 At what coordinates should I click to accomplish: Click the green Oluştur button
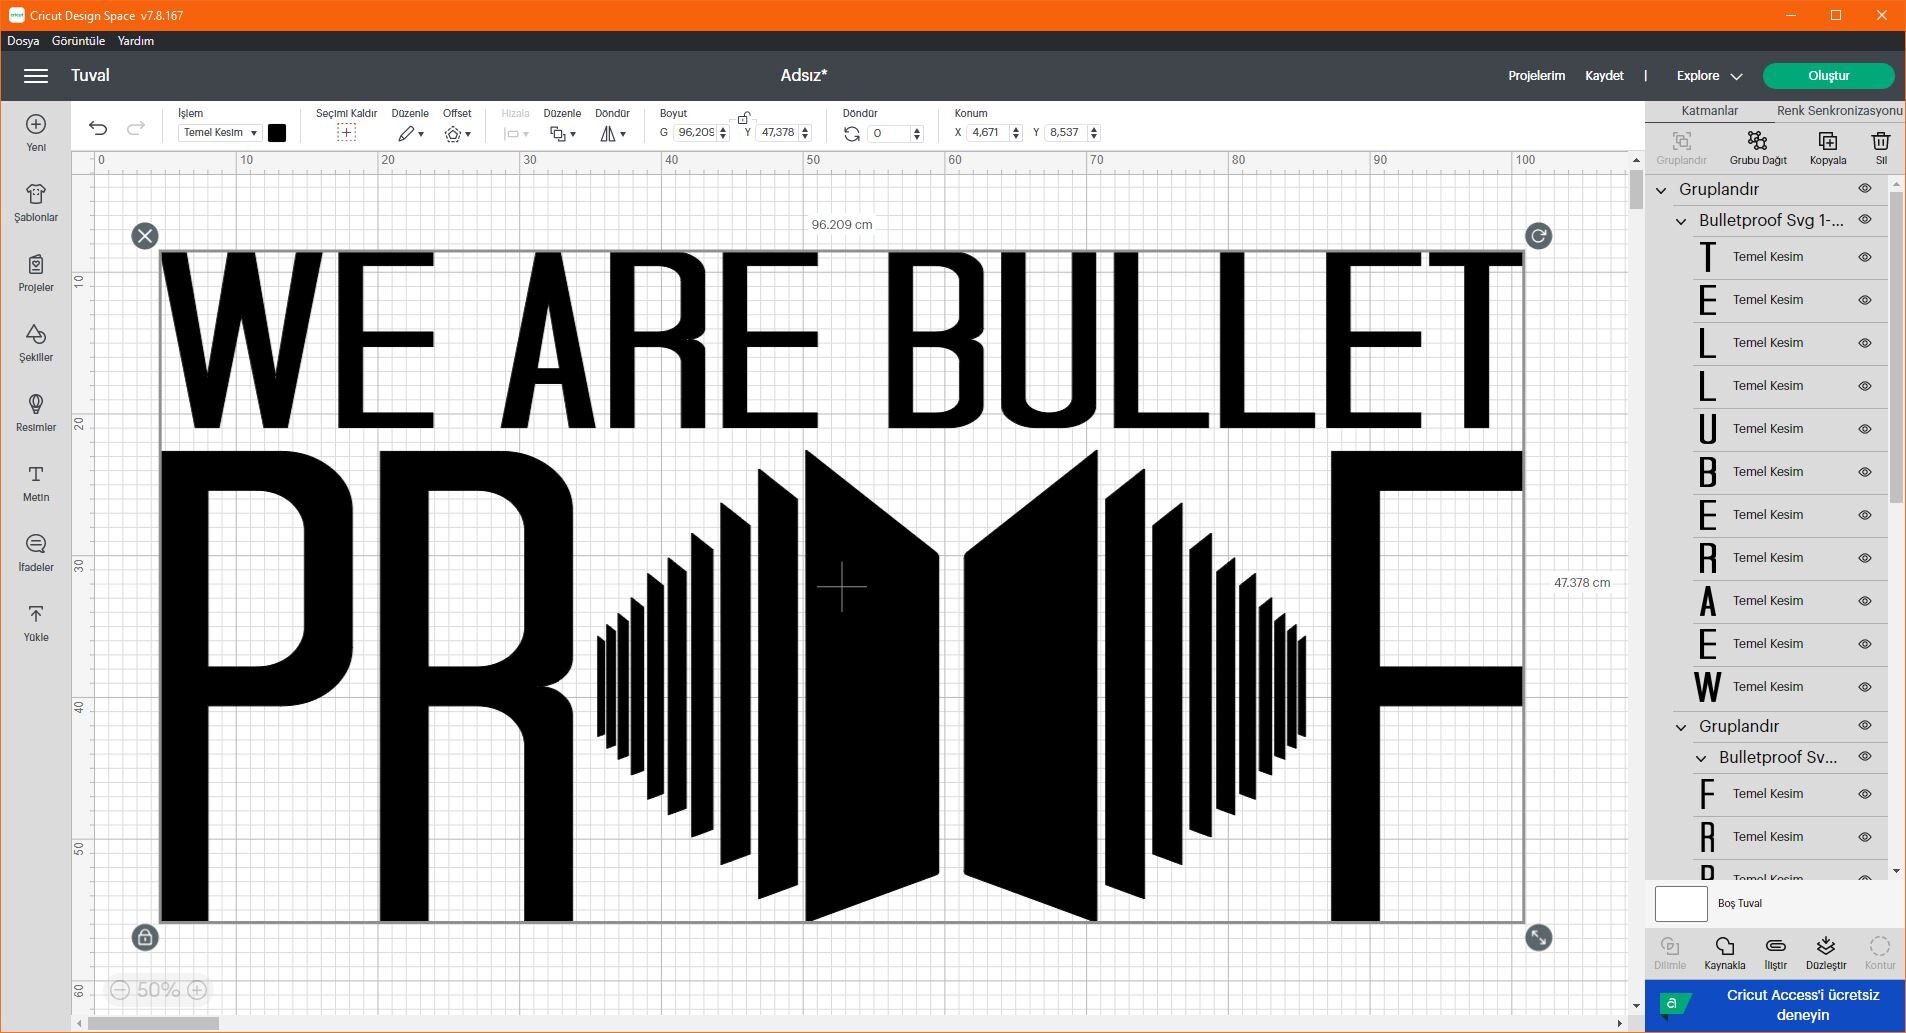click(1828, 75)
